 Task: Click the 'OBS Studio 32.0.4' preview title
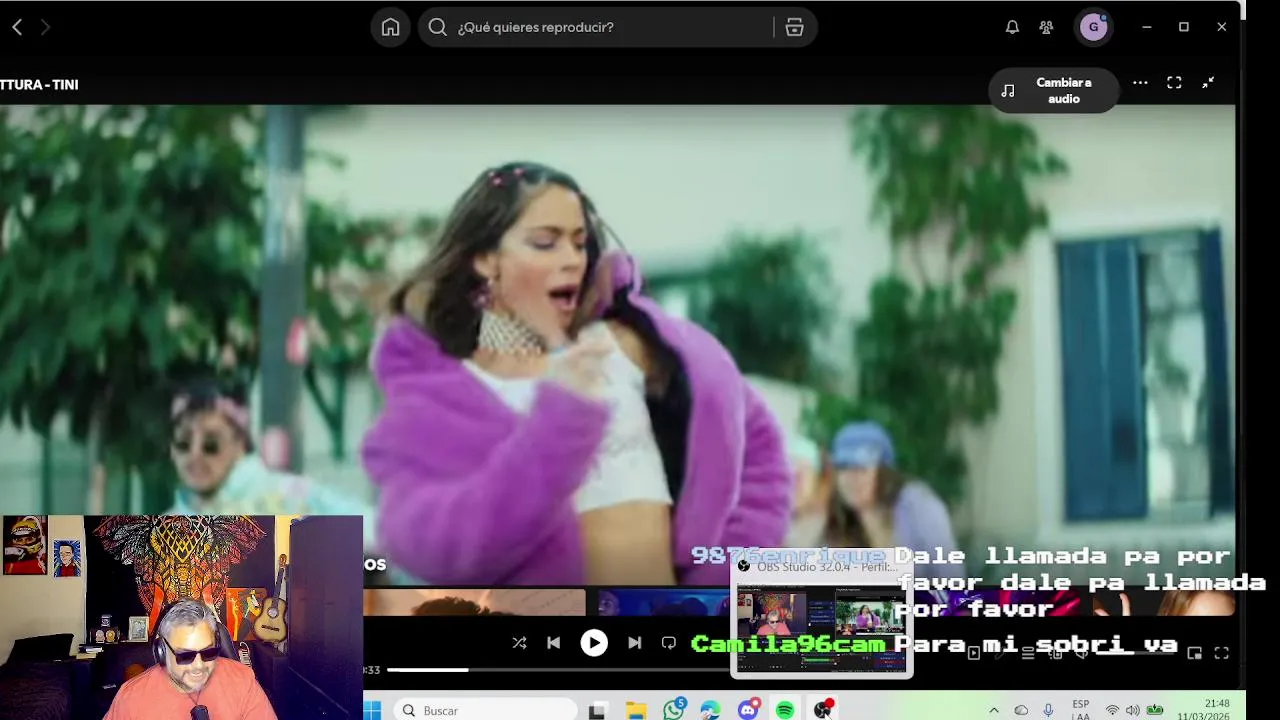826,566
